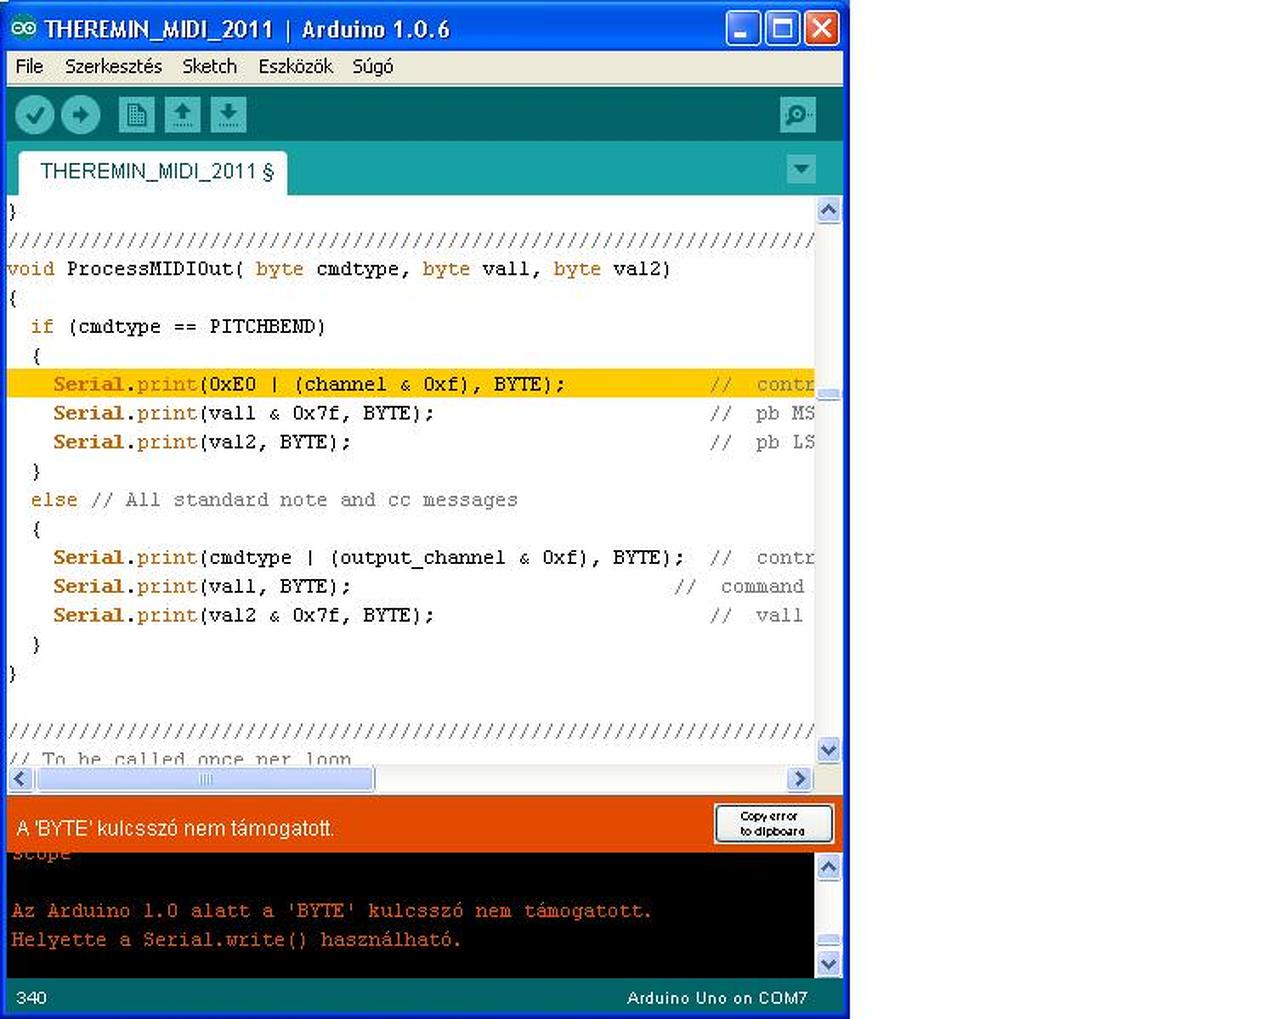Click the Verify (checkmark) button
1280x1019 pixels.
[x=35, y=115]
